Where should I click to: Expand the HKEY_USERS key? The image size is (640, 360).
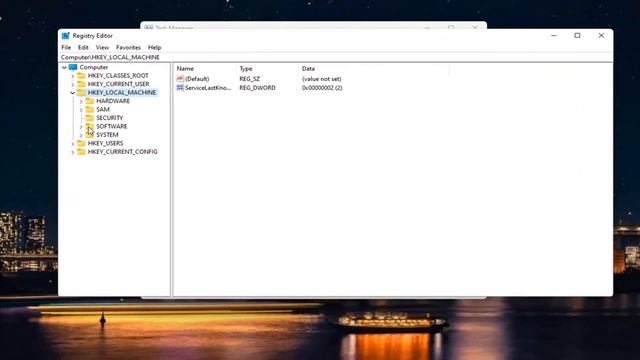click(x=73, y=144)
